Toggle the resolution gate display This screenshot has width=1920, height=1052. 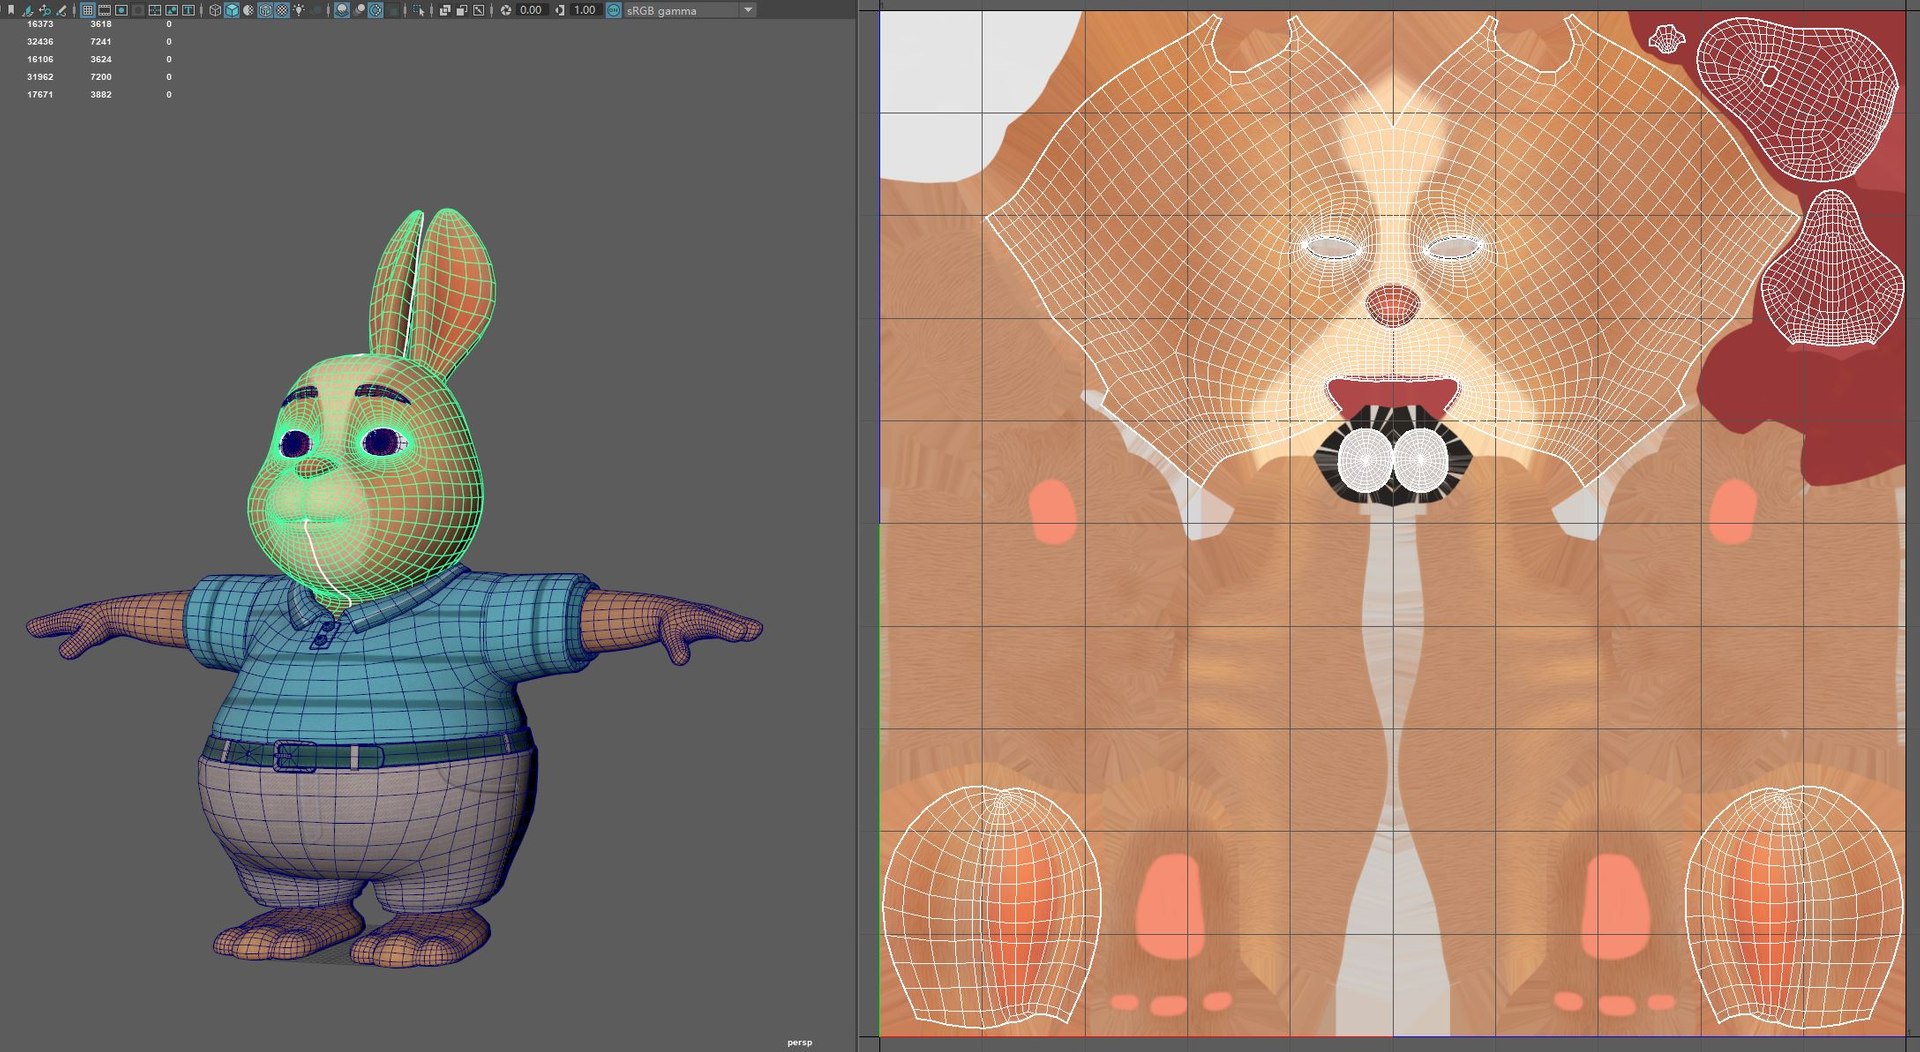pos(121,10)
